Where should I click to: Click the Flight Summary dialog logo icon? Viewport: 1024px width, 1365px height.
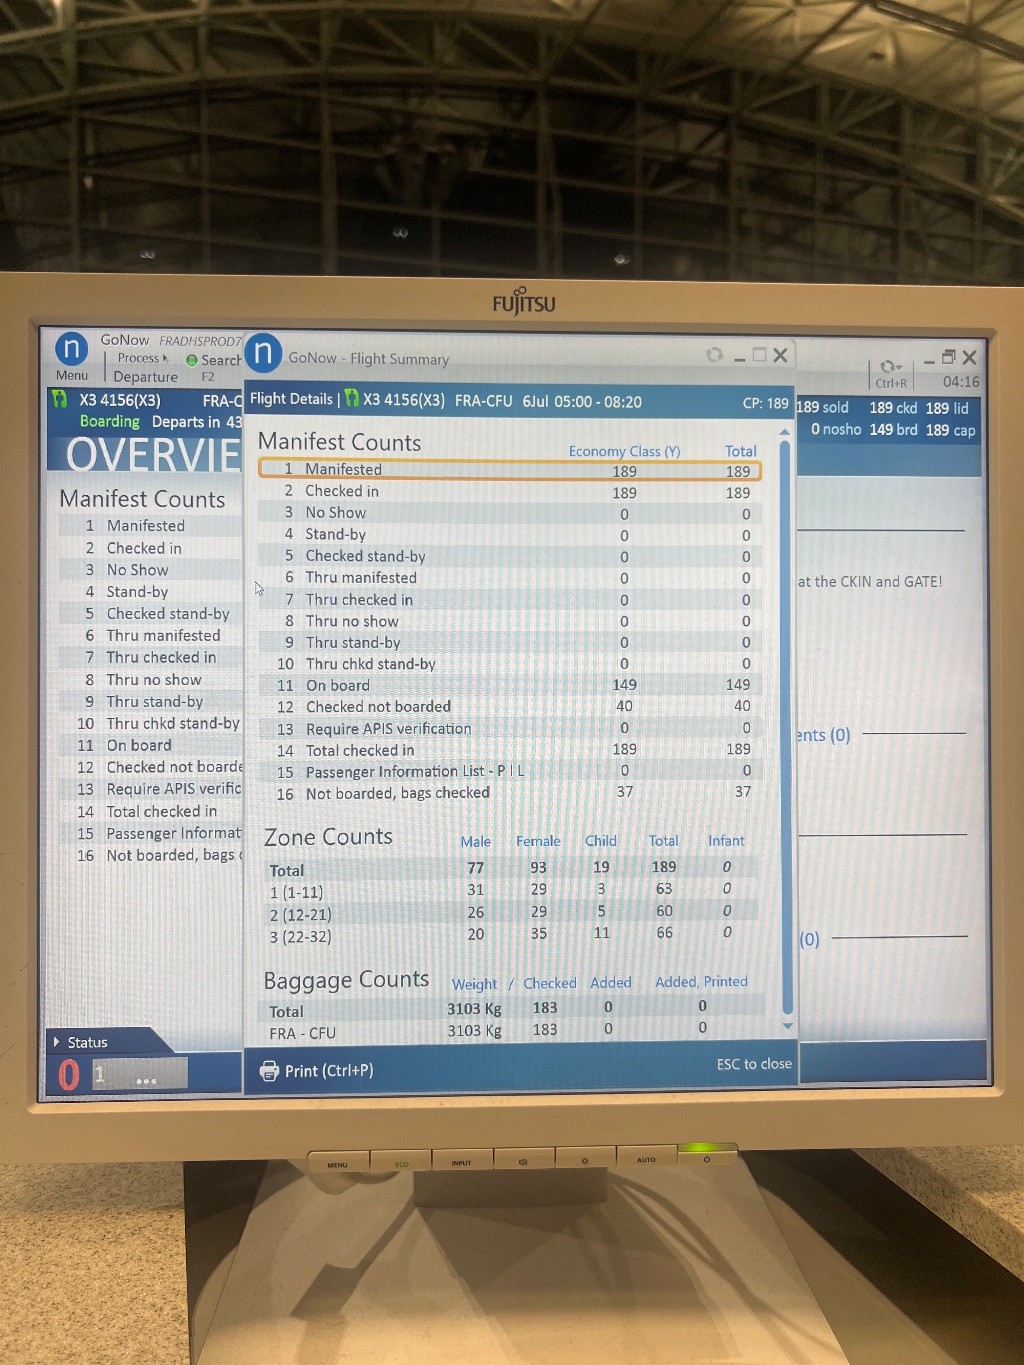tap(263, 353)
